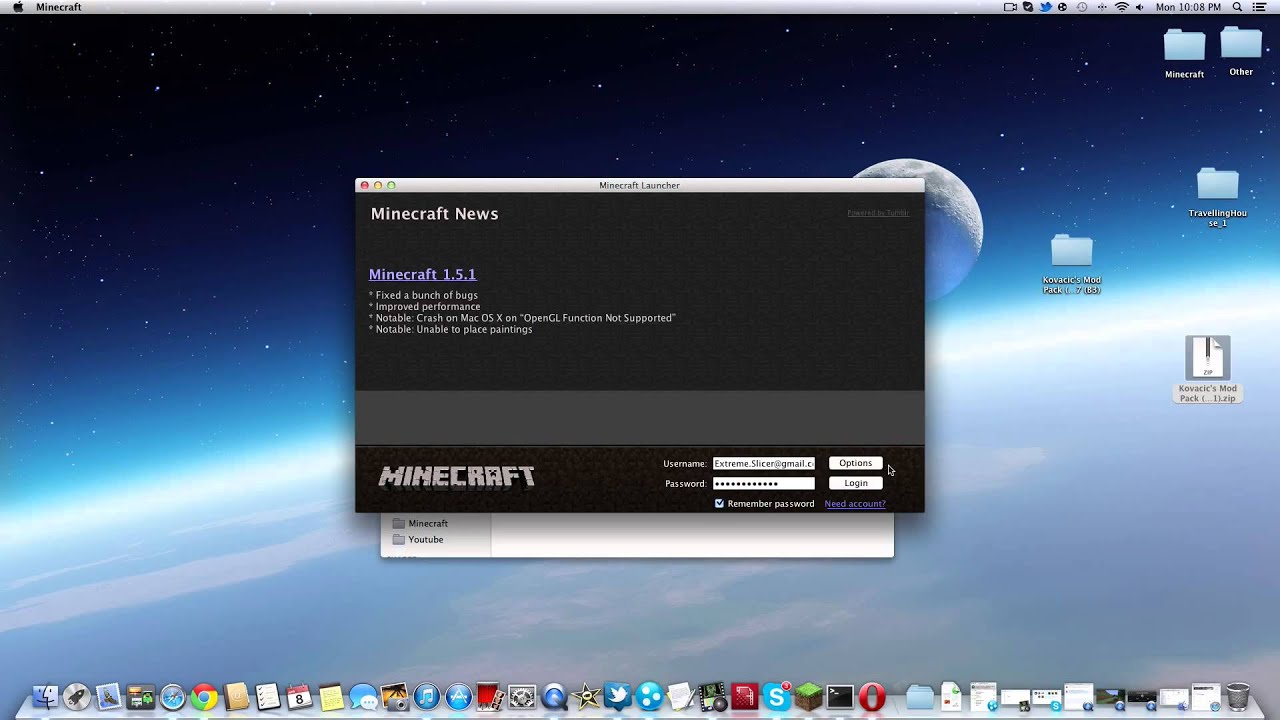1280x720 pixels.
Task: Click the camera recording icon in the menu bar
Action: click(1010, 7)
